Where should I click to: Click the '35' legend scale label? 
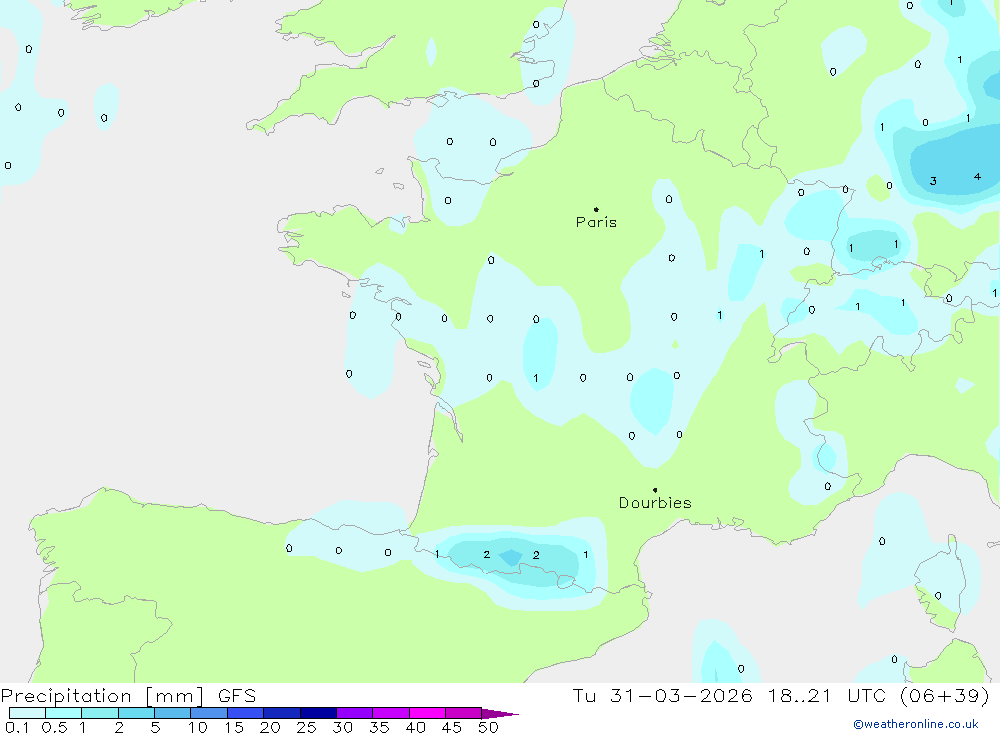[x=379, y=727]
